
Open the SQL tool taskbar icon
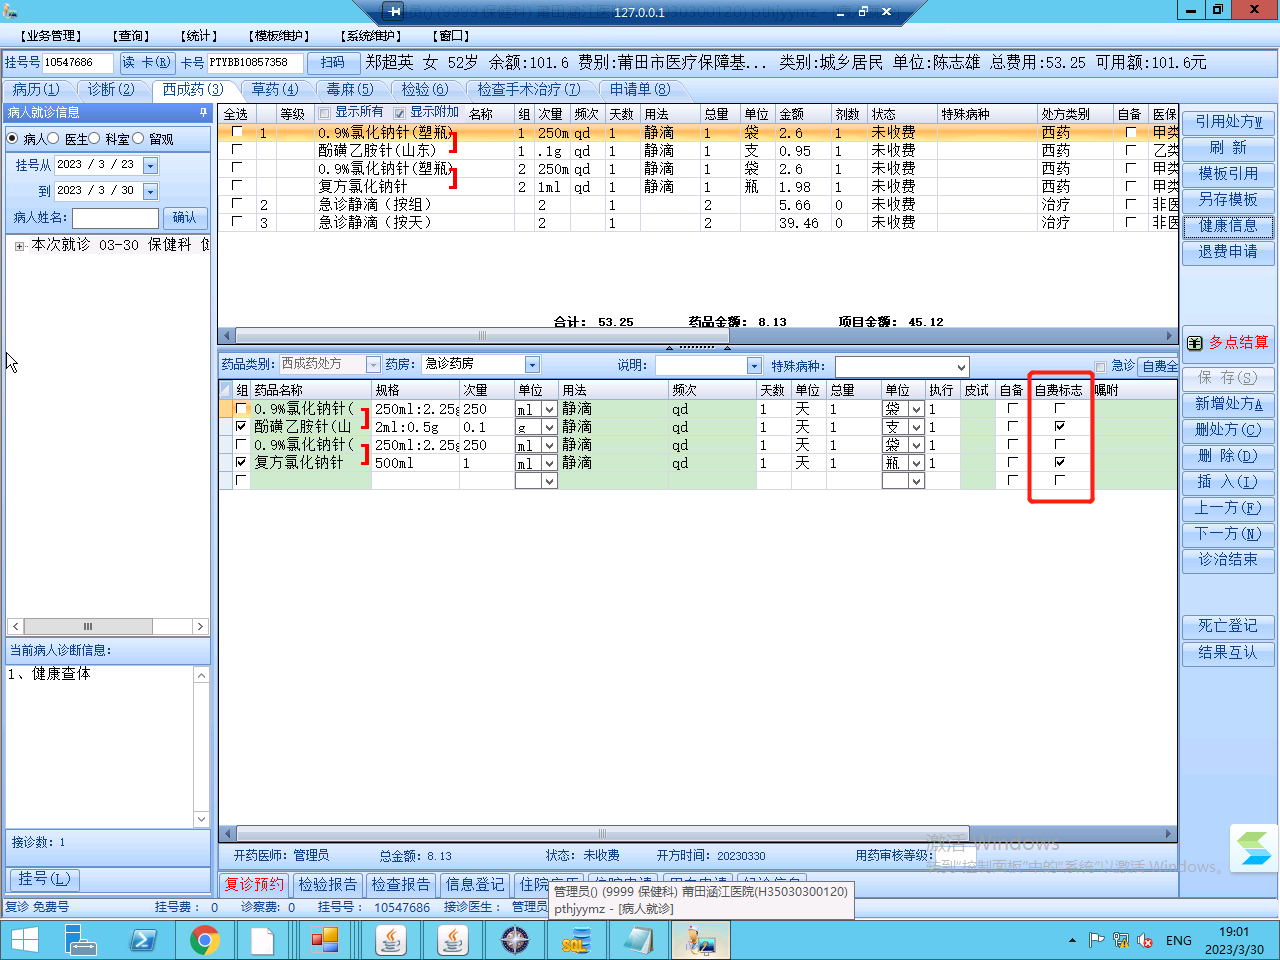(x=577, y=941)
